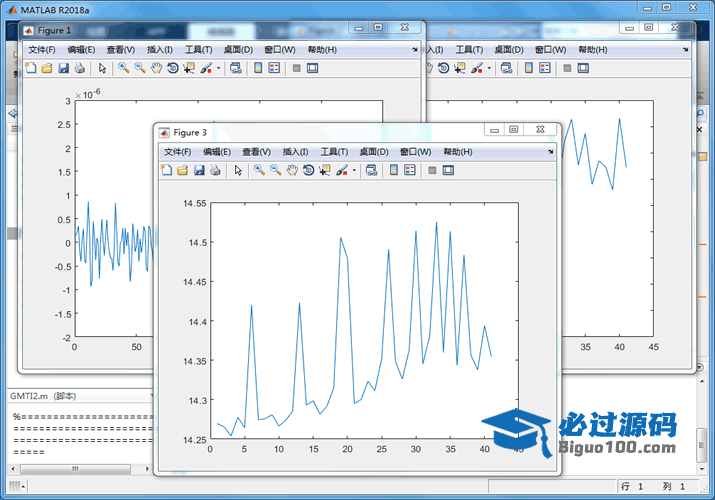The width and height of the screenshot is (715, 500).
Task: Click Print icon in Figure 1 toolbar
Action: coord(78,69)
